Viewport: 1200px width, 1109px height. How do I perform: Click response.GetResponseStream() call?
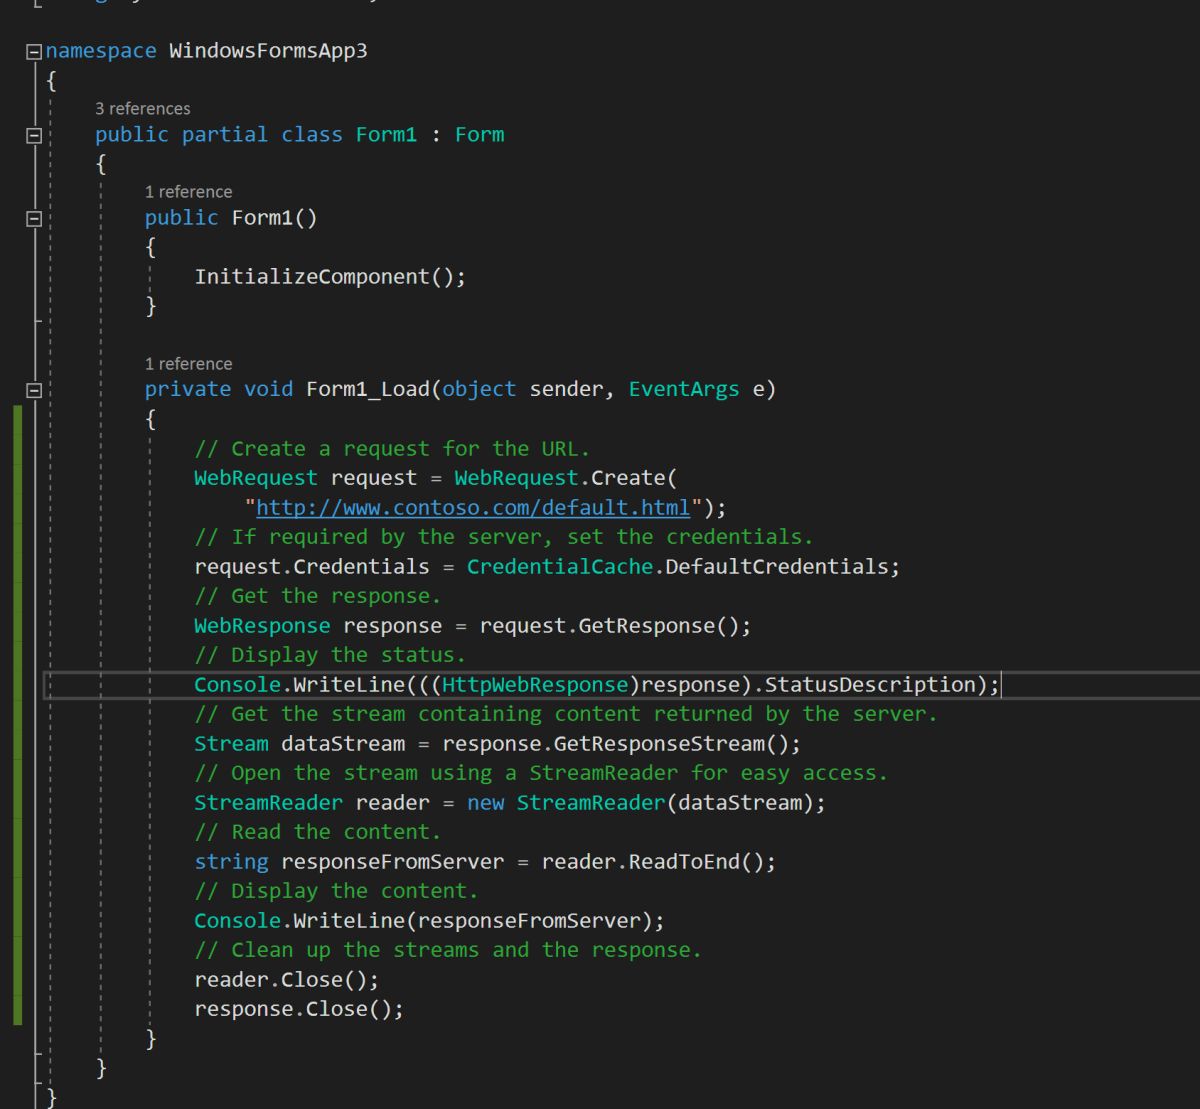click(617, 744)
